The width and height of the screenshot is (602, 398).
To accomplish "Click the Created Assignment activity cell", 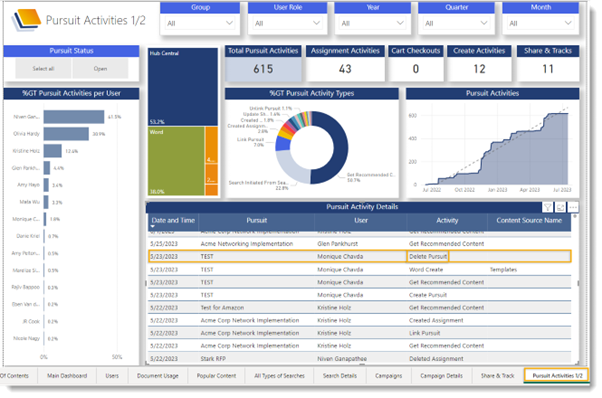I will tap(436, 320).
